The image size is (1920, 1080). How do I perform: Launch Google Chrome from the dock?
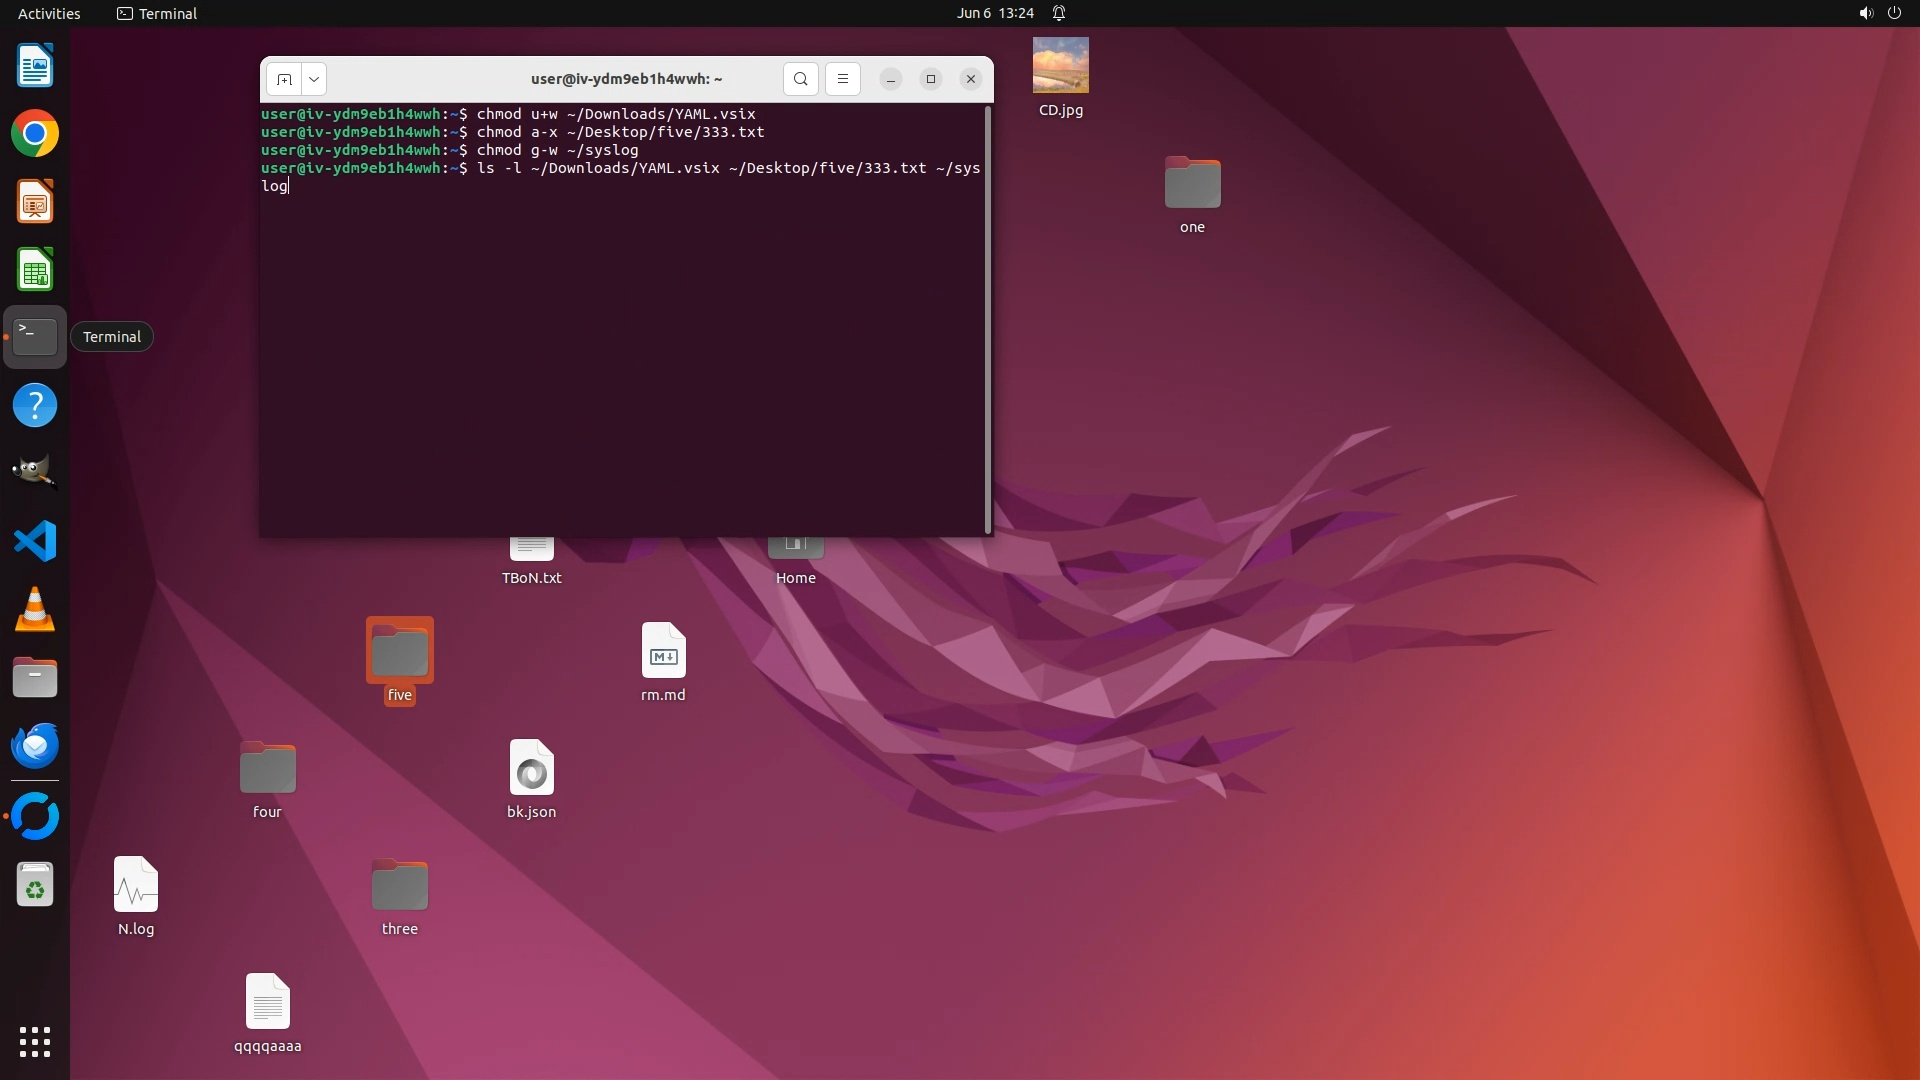pyautogui.click(x=35, y=134)
